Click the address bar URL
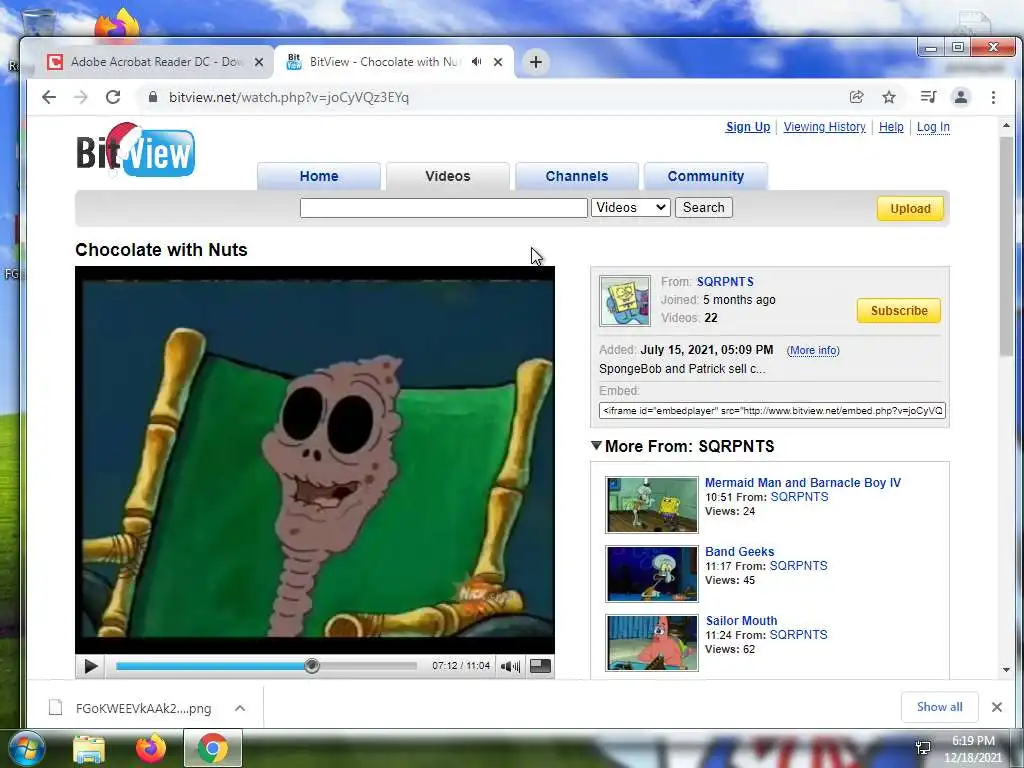Viewport: 1024px width, 768px height. pos(289,97)
